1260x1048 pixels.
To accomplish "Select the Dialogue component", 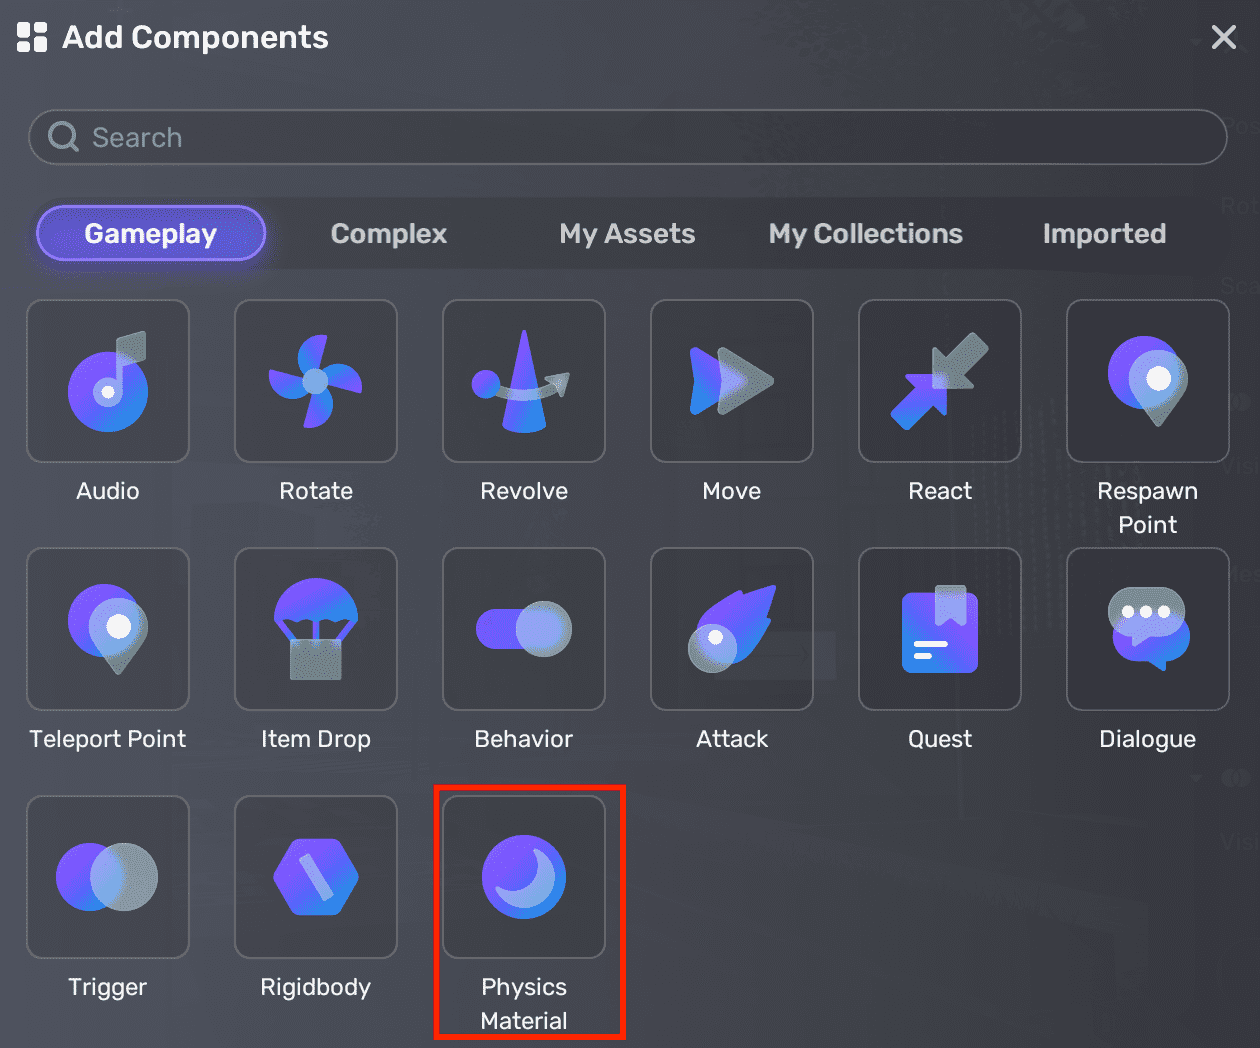I will pyautogui.click(x=1147, y=628).
